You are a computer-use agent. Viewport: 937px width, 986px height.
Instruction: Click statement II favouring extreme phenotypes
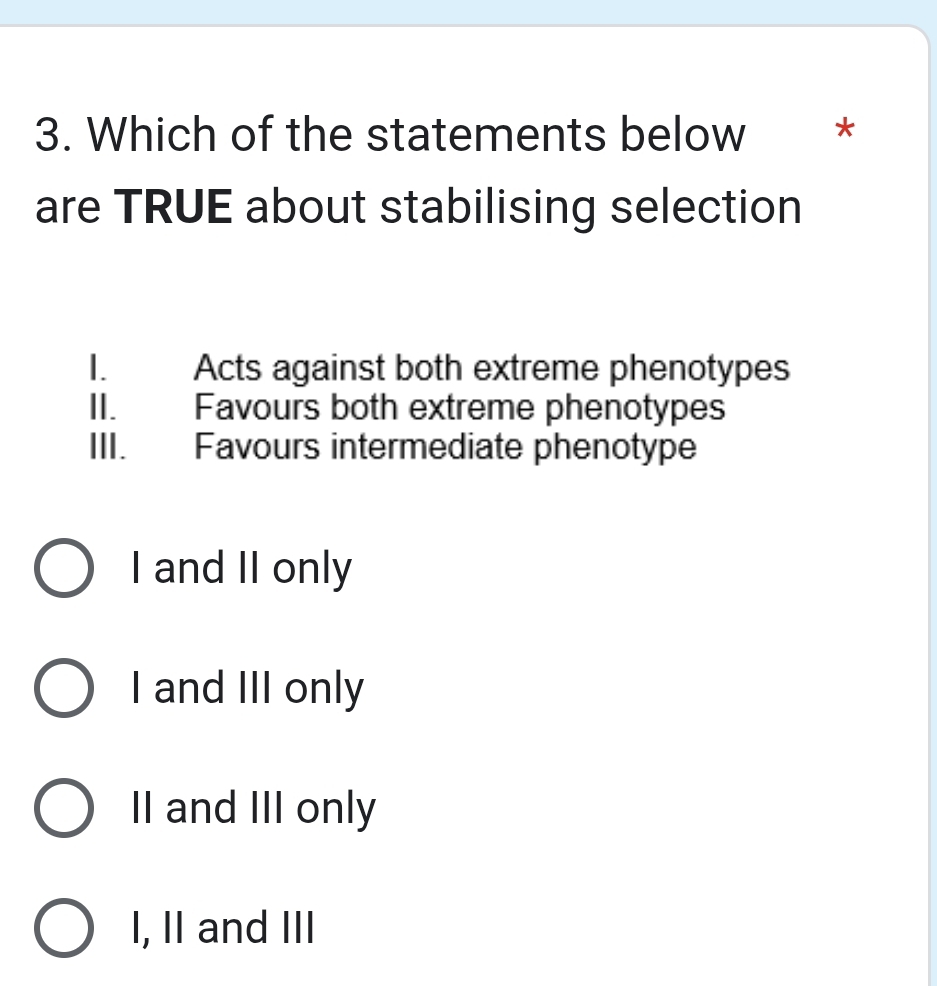(x=458, y=407)
